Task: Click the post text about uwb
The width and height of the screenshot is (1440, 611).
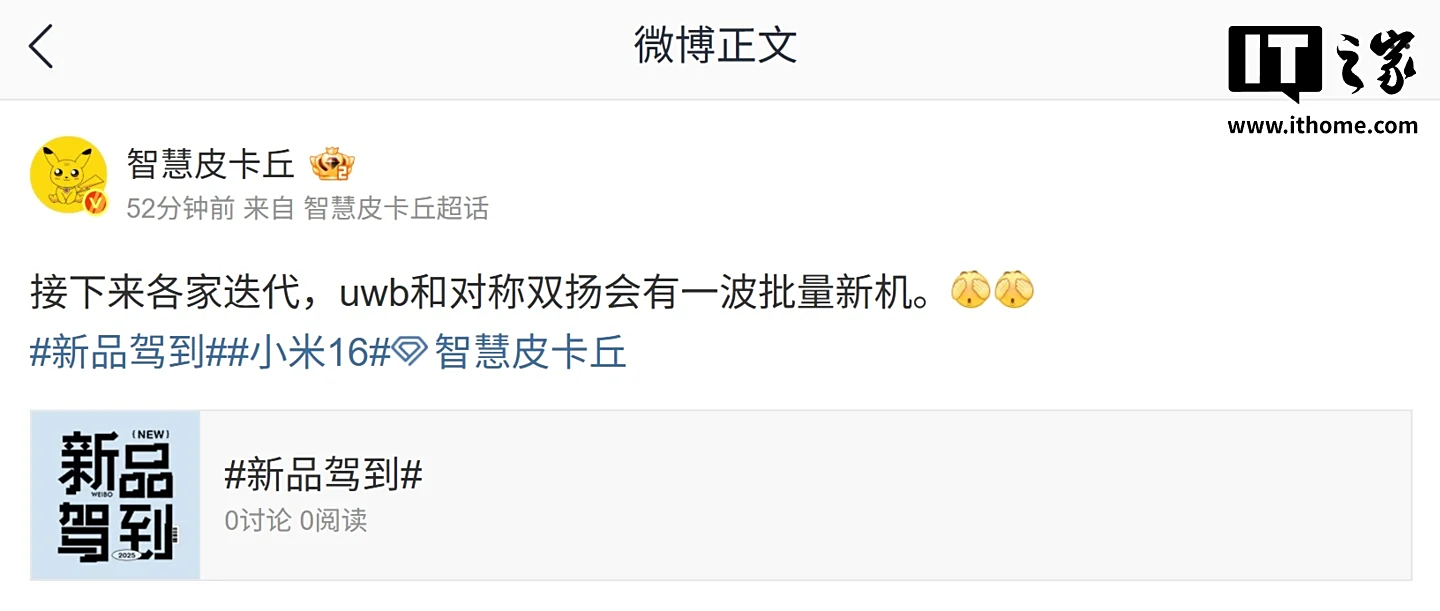Action: coord(481,292)
